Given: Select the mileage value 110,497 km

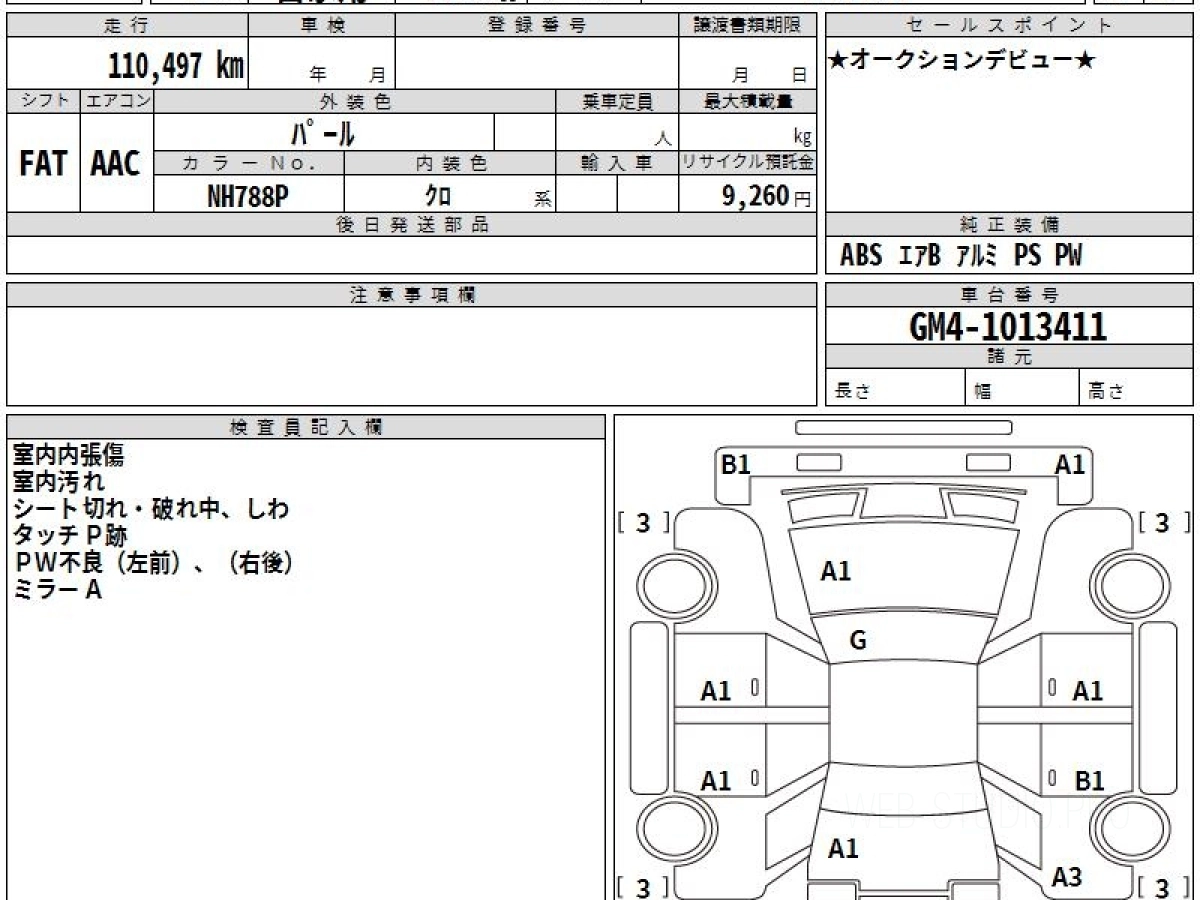Looking at the screenshot, I should tap(176, 66).
